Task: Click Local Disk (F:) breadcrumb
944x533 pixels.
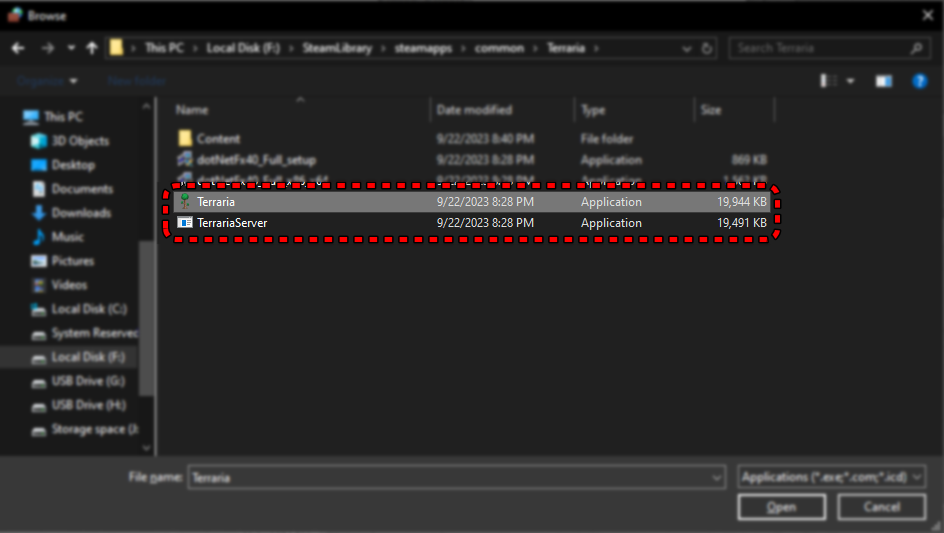Action: click(243, 48)
